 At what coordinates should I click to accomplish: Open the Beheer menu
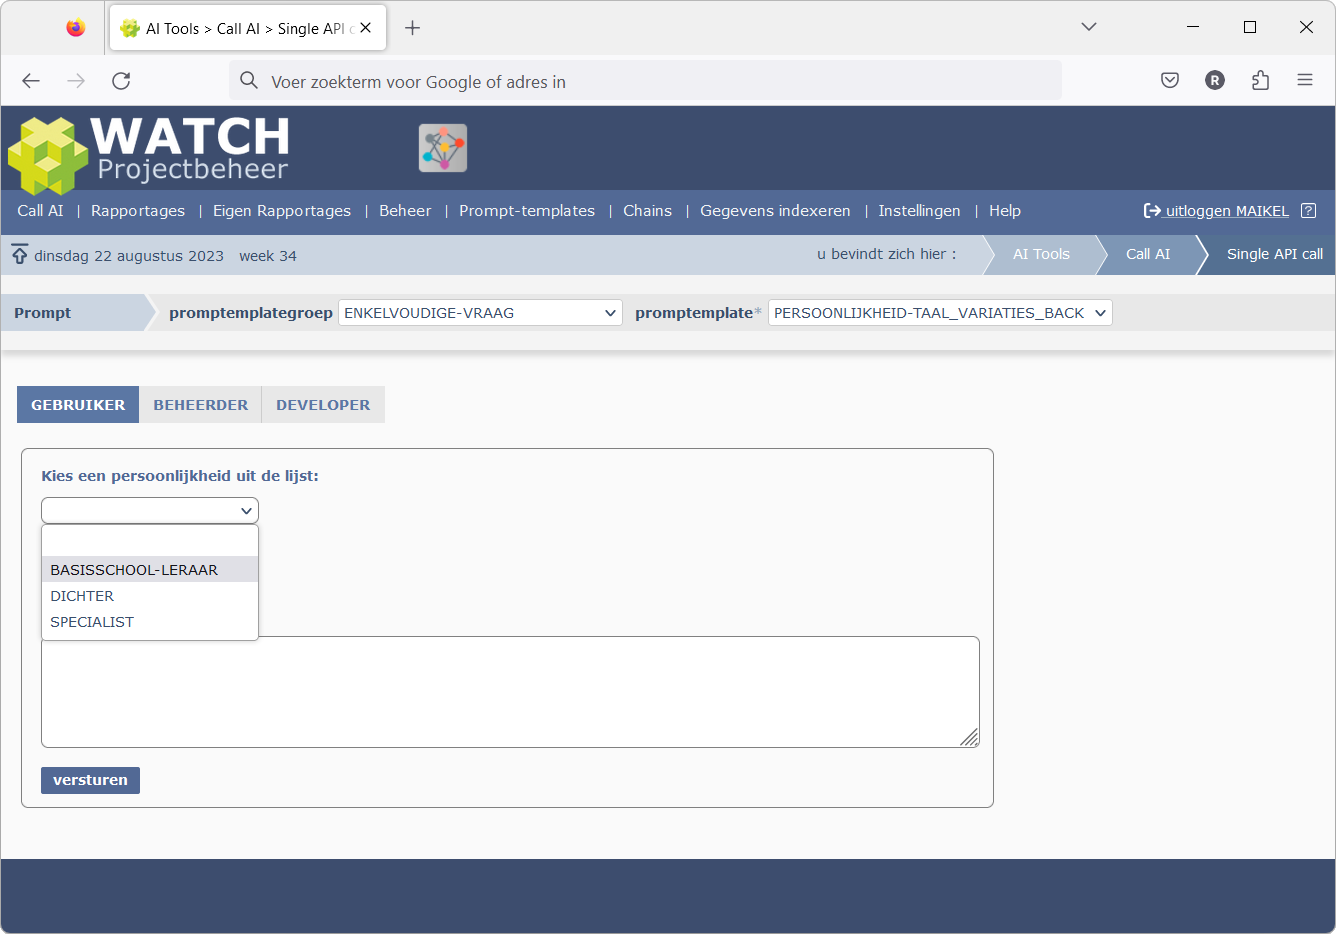pos(405,211)
